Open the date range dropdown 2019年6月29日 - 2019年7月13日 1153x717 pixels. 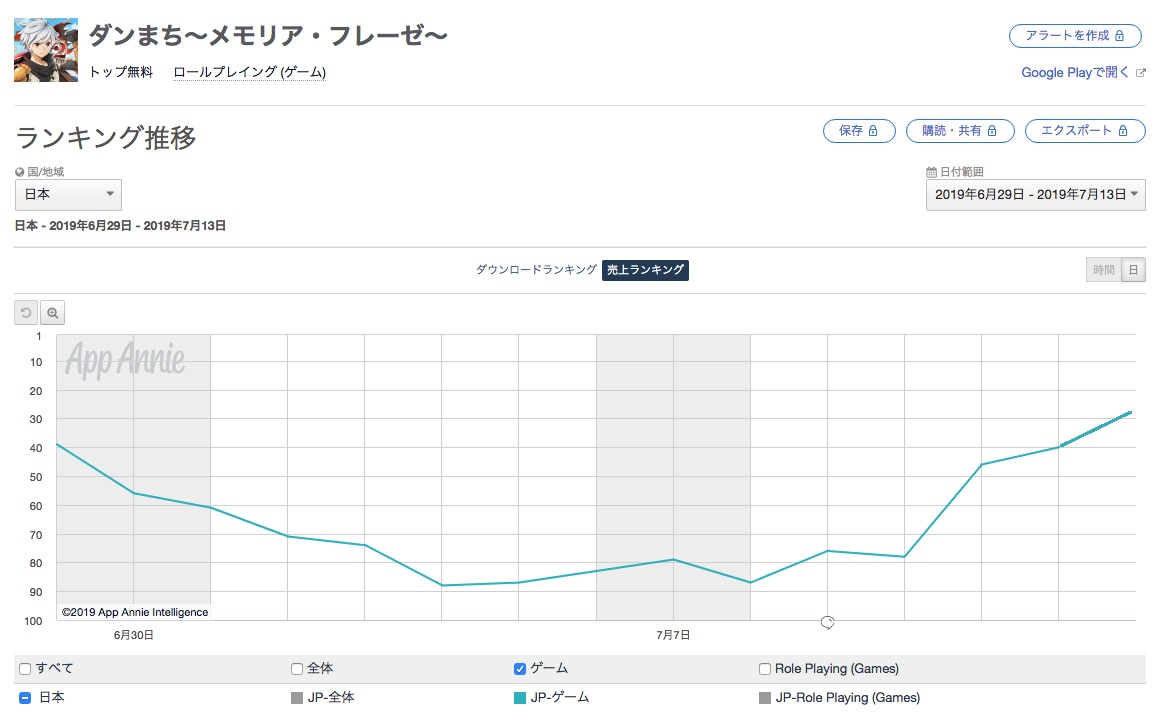(x=1035, y=195)
